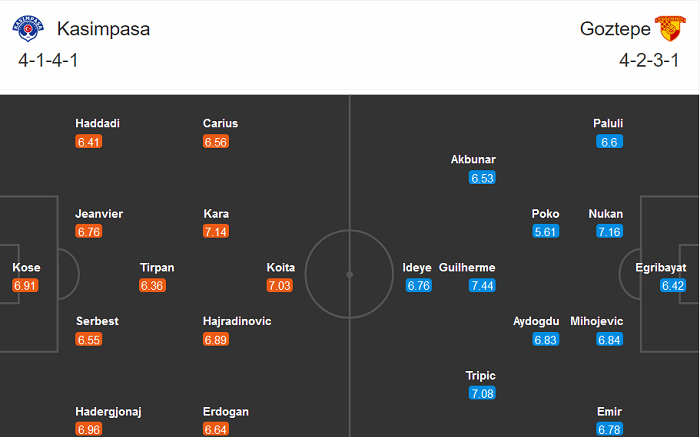Click Kara's 7.14 rating badge
700x437 pixels.
pyautogui.click(x=216, y=232)
